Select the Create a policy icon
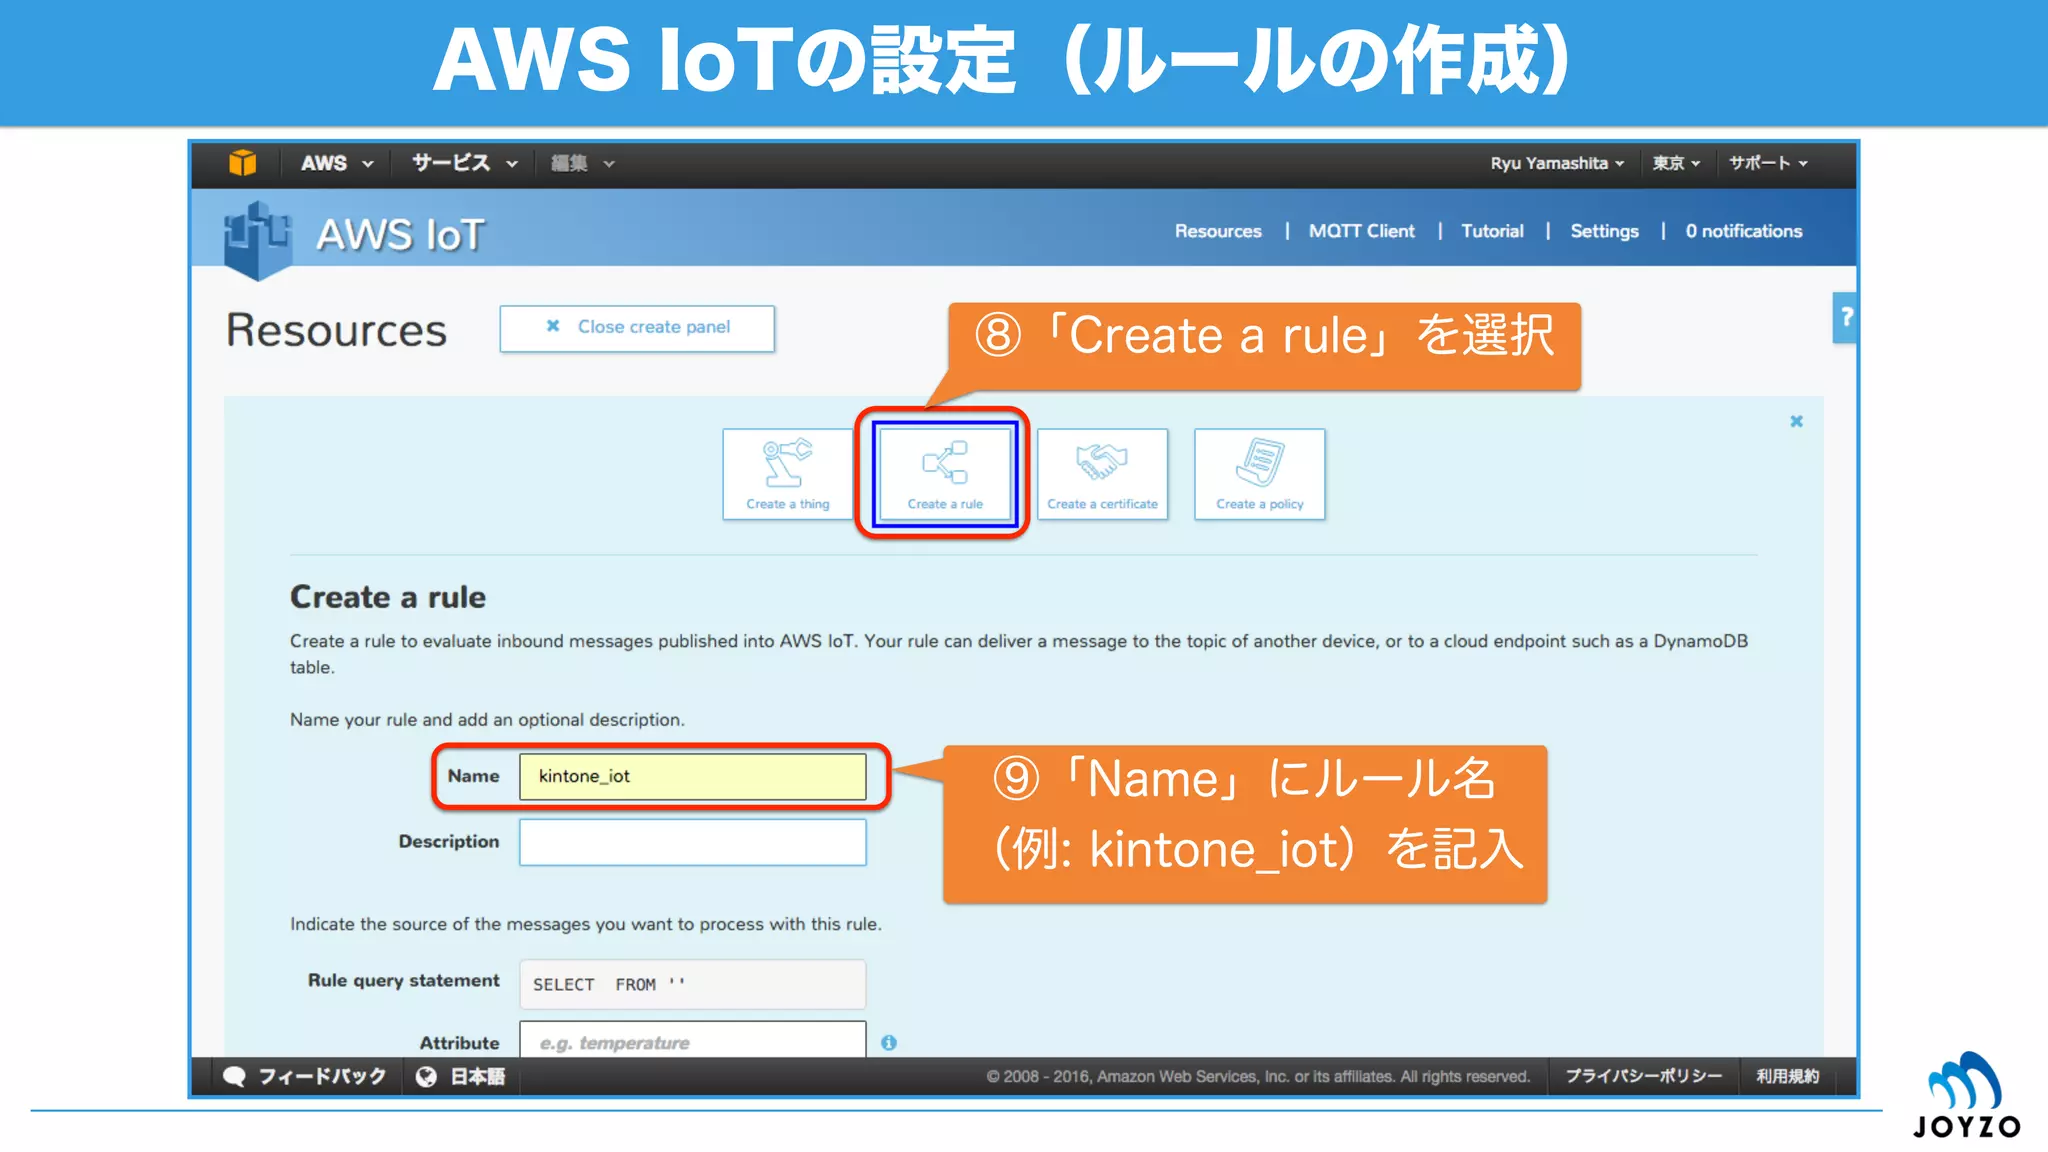 (x=1260, y=474)
